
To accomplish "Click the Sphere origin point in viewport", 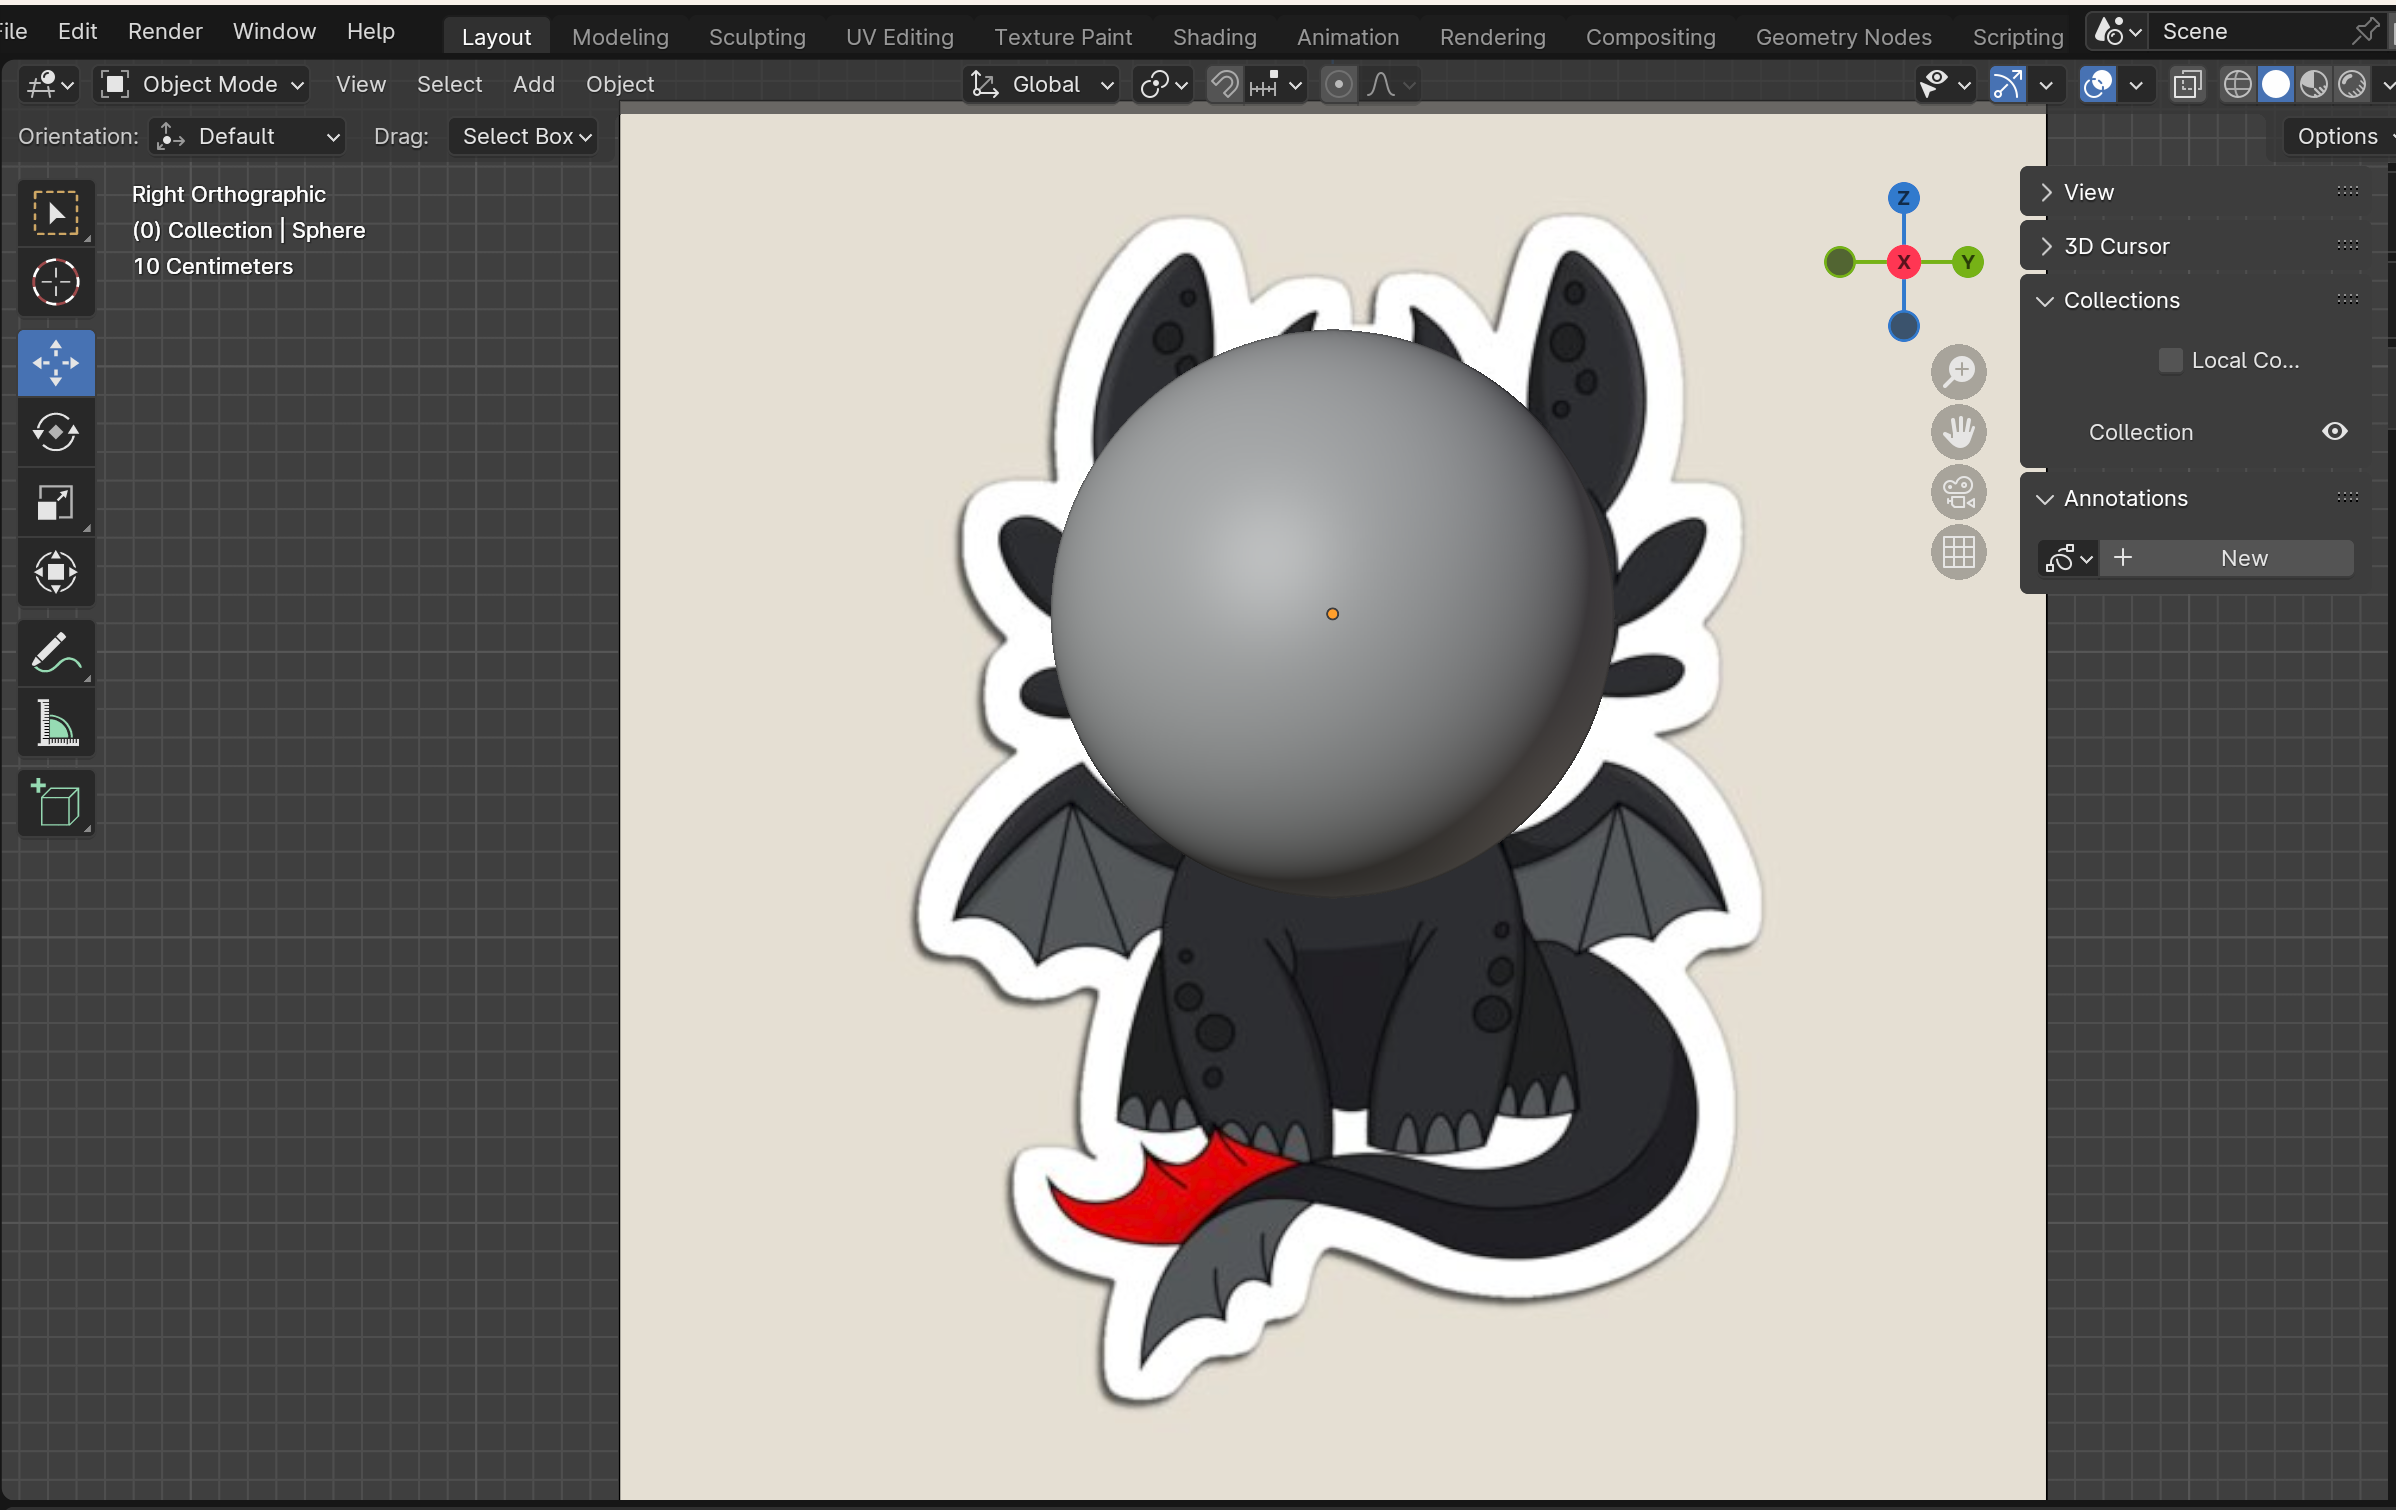I will click(x=1332, y=614).
